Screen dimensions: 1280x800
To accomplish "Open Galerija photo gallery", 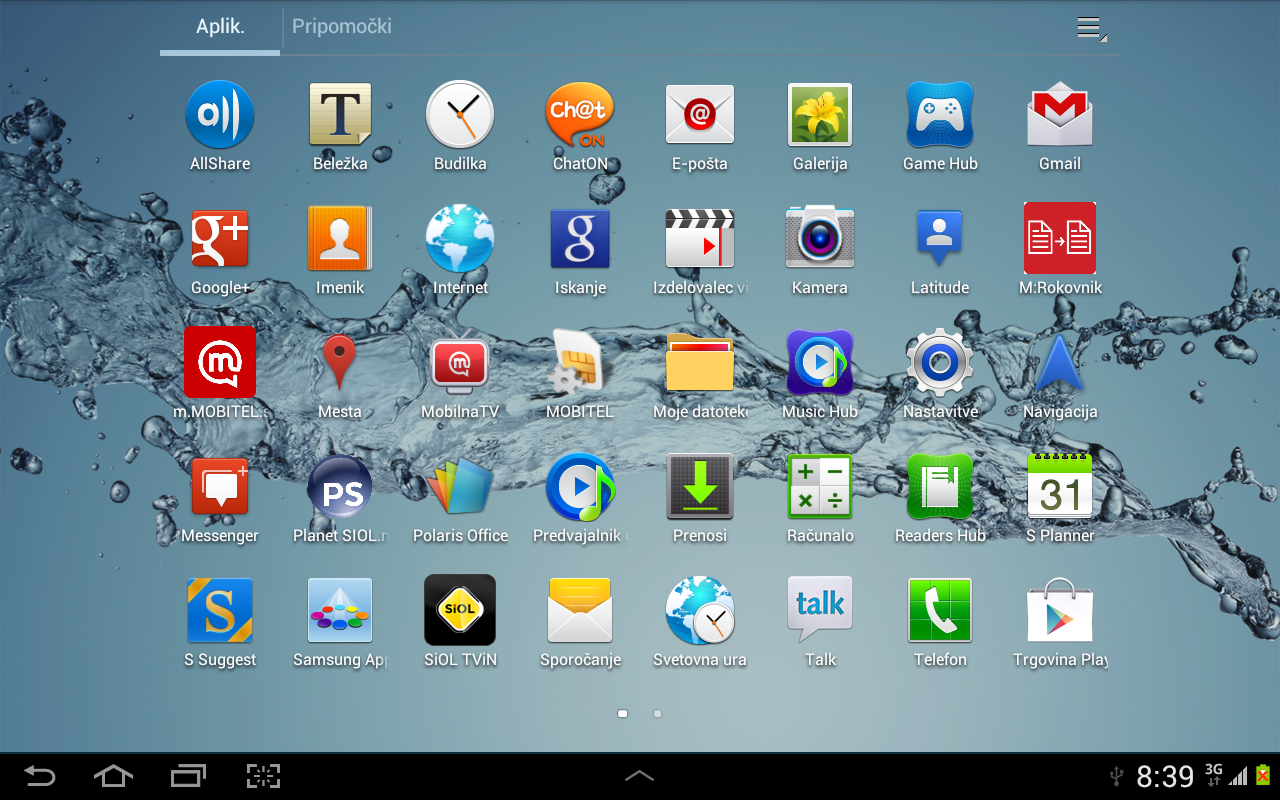I will tap(820, 115).
